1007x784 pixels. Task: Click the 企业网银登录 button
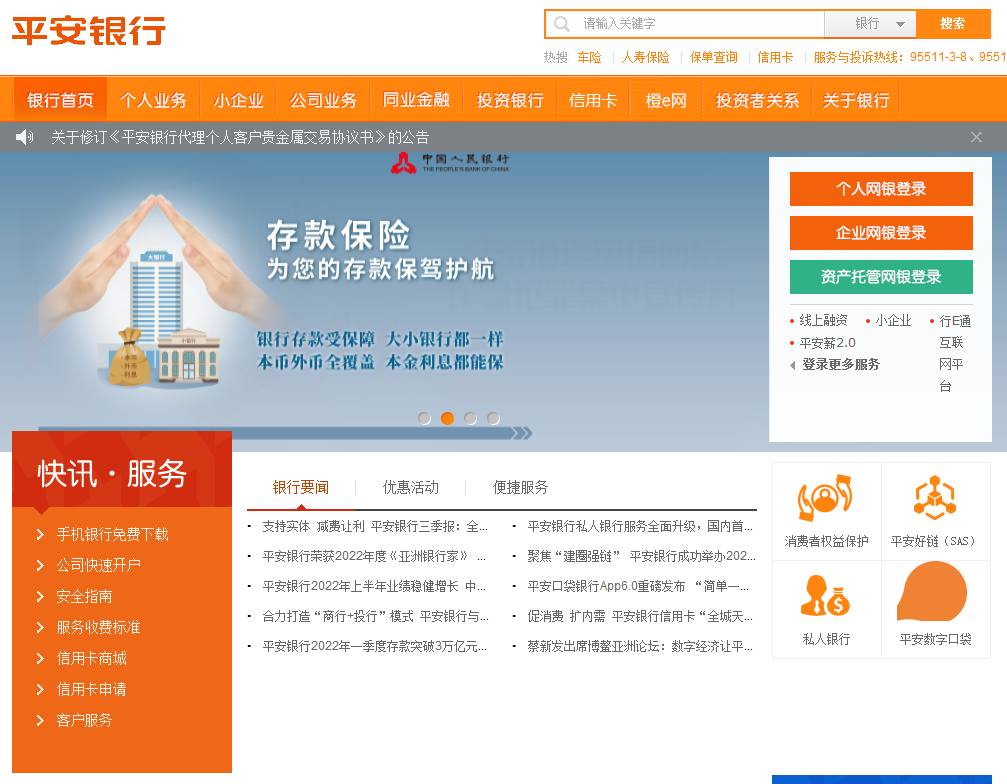(x=881, y=232)
